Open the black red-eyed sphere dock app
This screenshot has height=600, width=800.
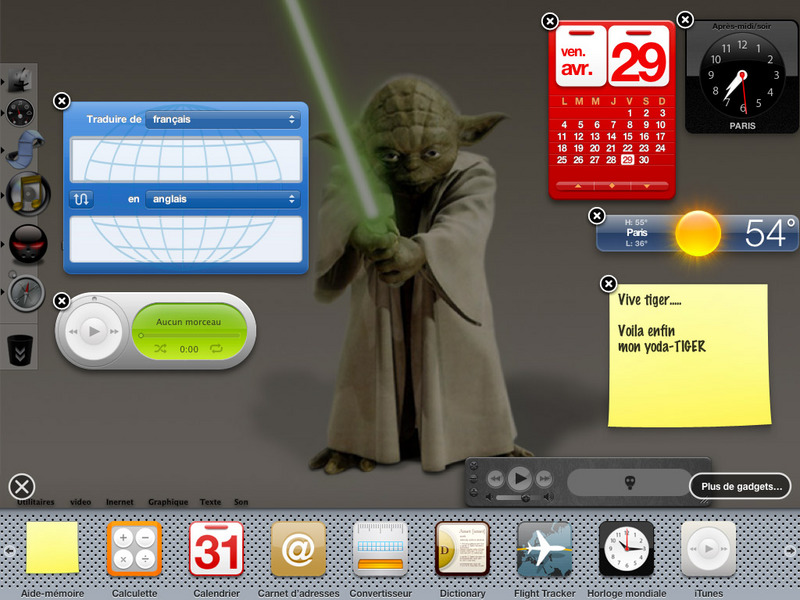pos(28,244)
